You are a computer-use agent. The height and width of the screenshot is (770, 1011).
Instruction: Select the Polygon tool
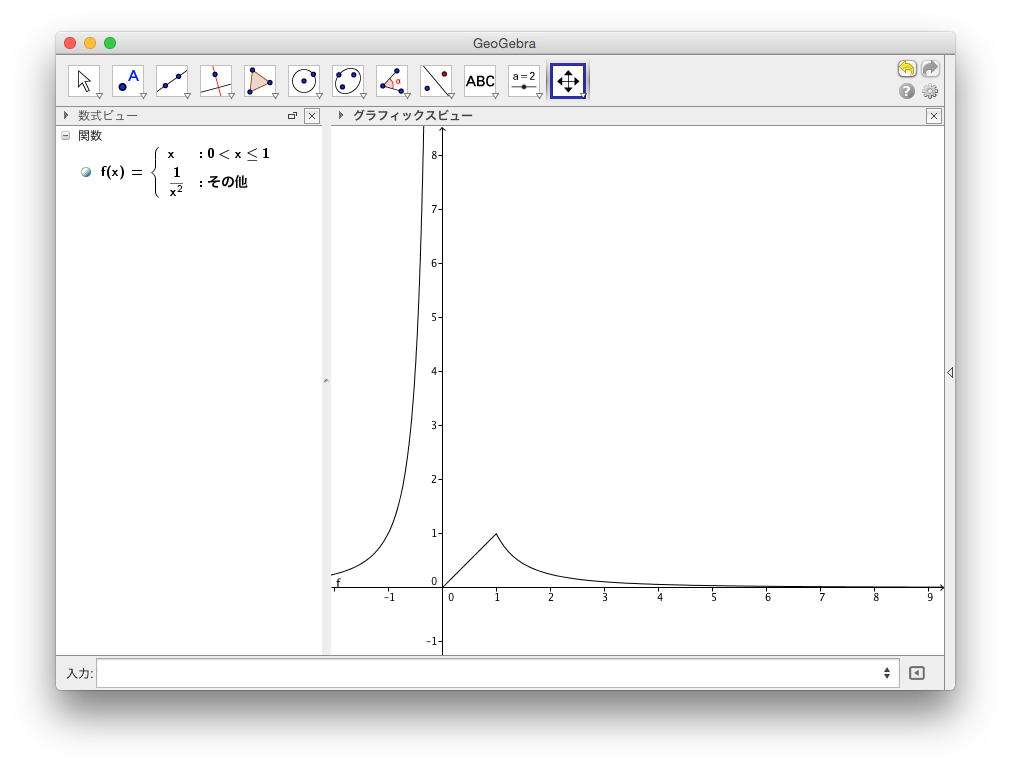tap(260, 81)
